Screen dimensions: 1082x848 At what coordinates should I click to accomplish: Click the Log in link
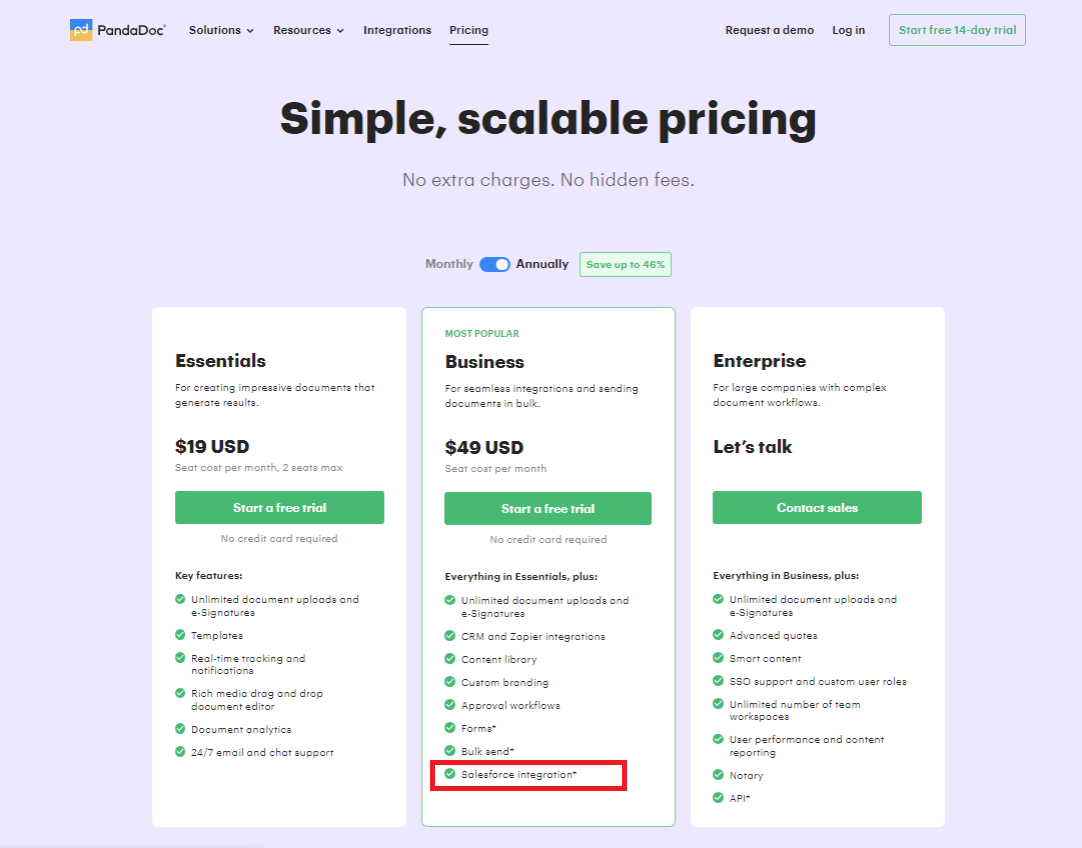point(848,30)
